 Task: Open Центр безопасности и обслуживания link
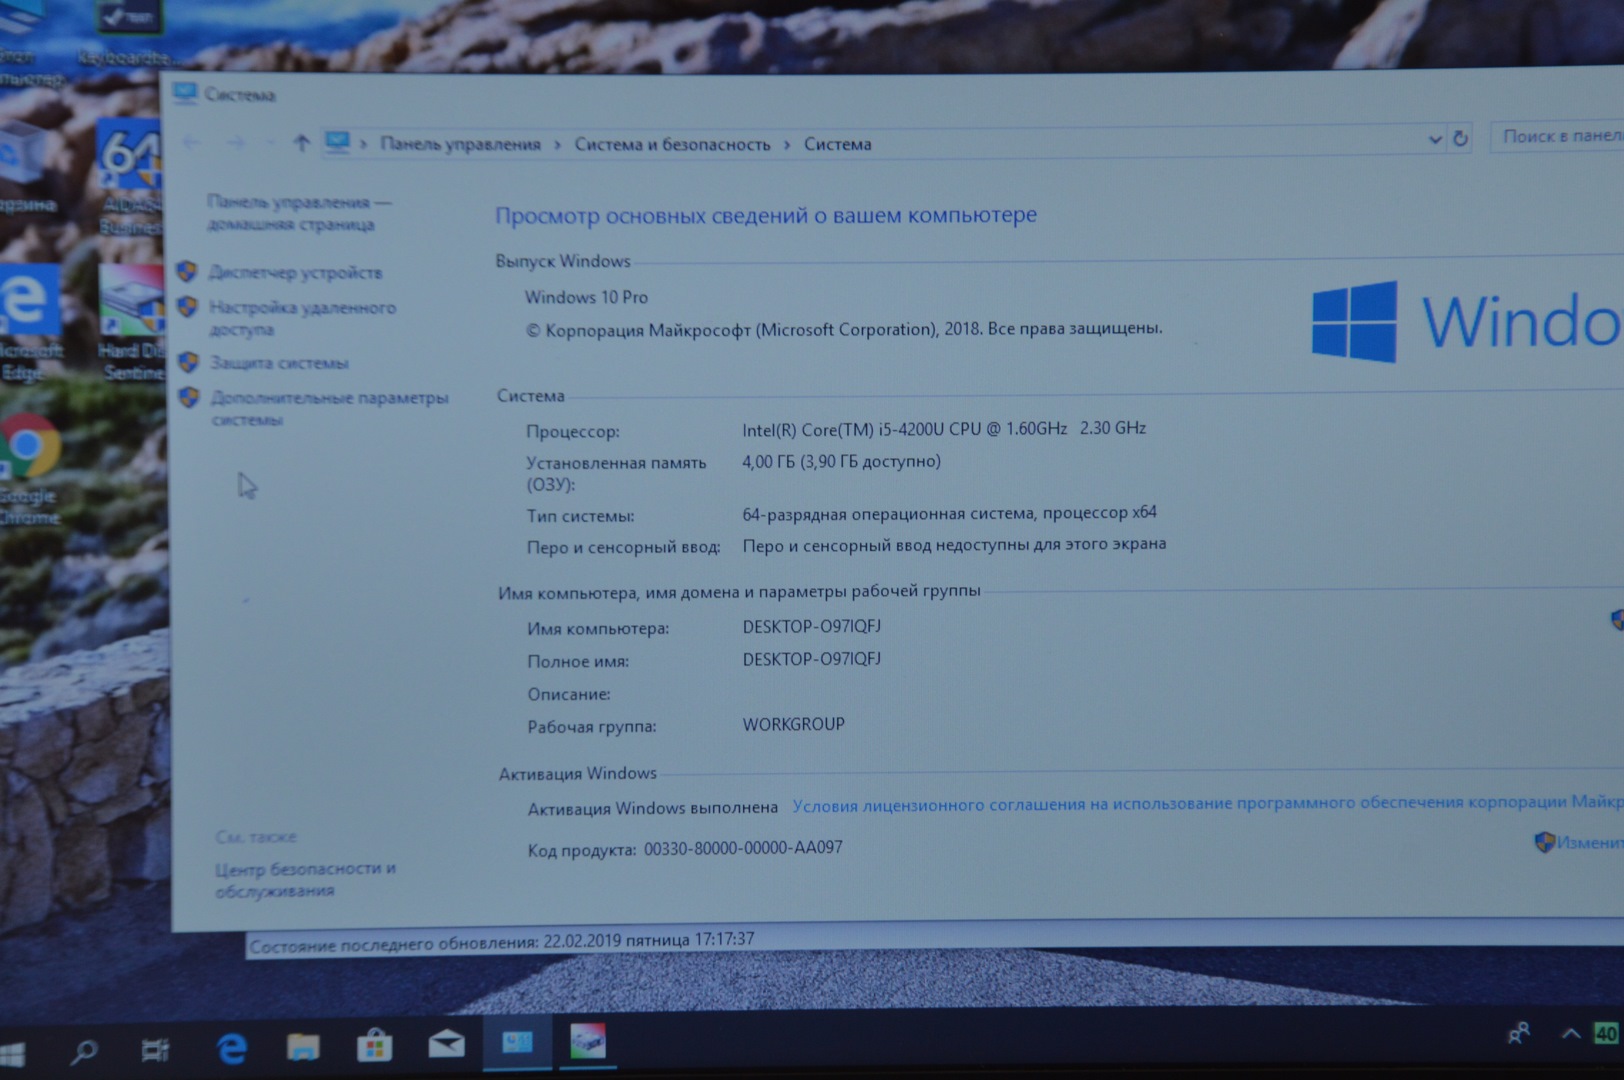(x=305, y=879)
